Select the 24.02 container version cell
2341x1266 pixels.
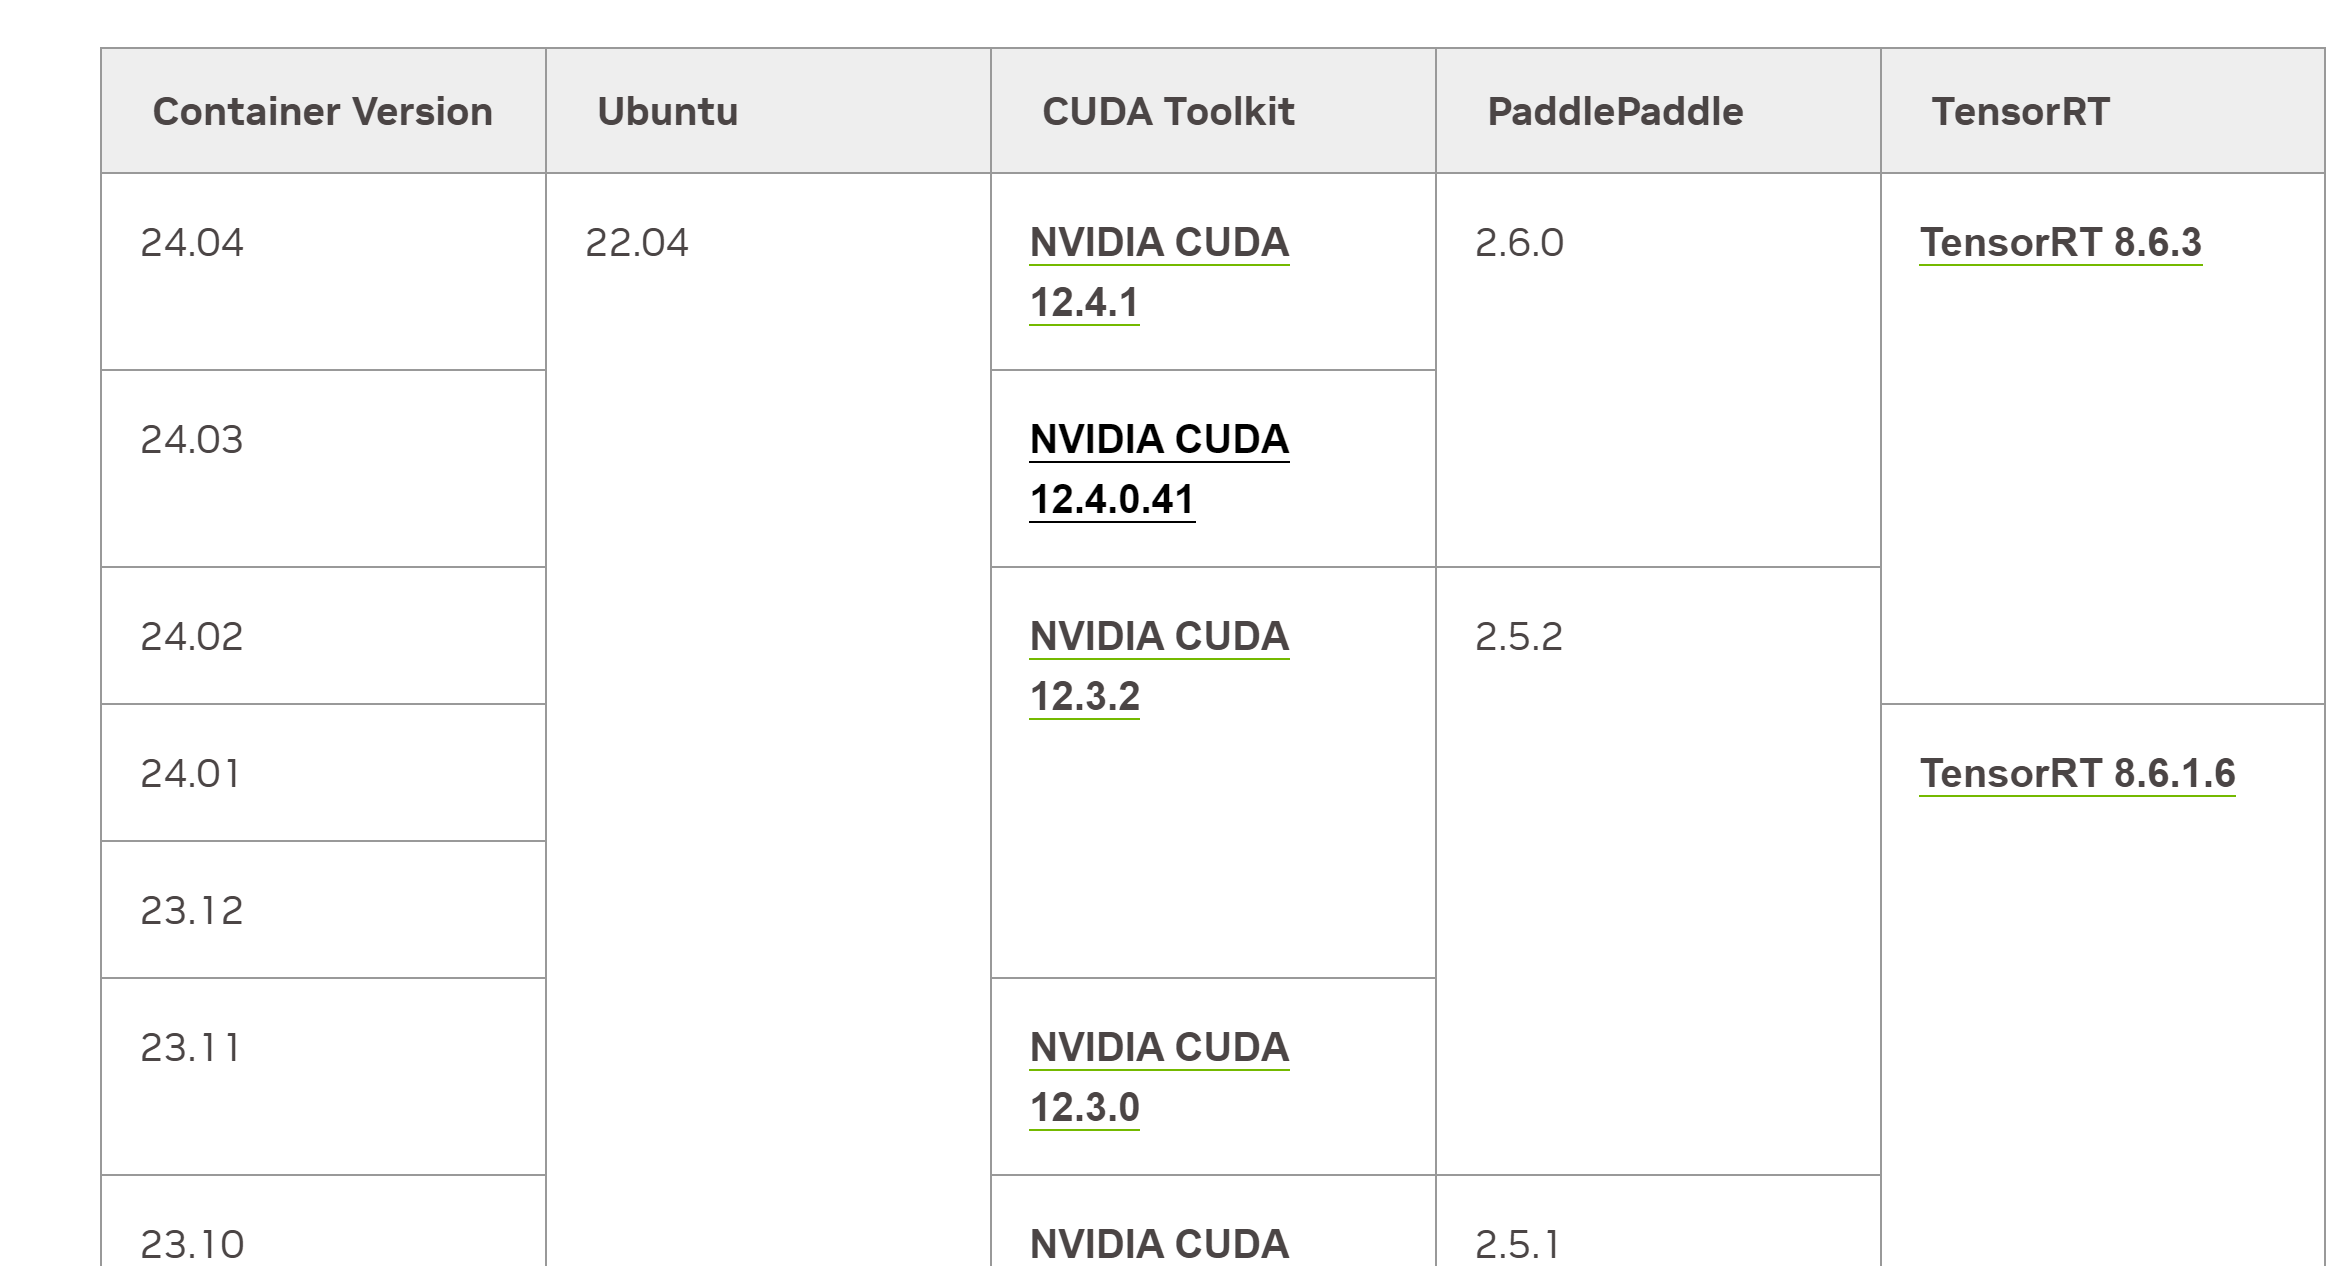(323, 636)
